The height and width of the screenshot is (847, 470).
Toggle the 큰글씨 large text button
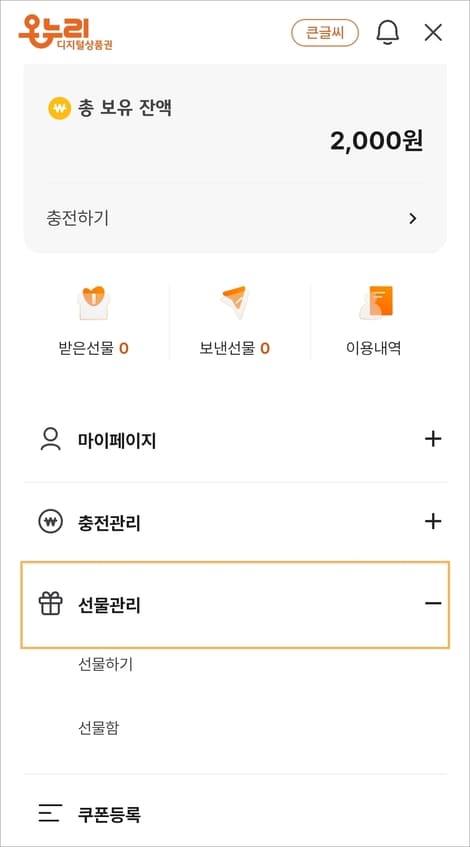pos(325,32)
